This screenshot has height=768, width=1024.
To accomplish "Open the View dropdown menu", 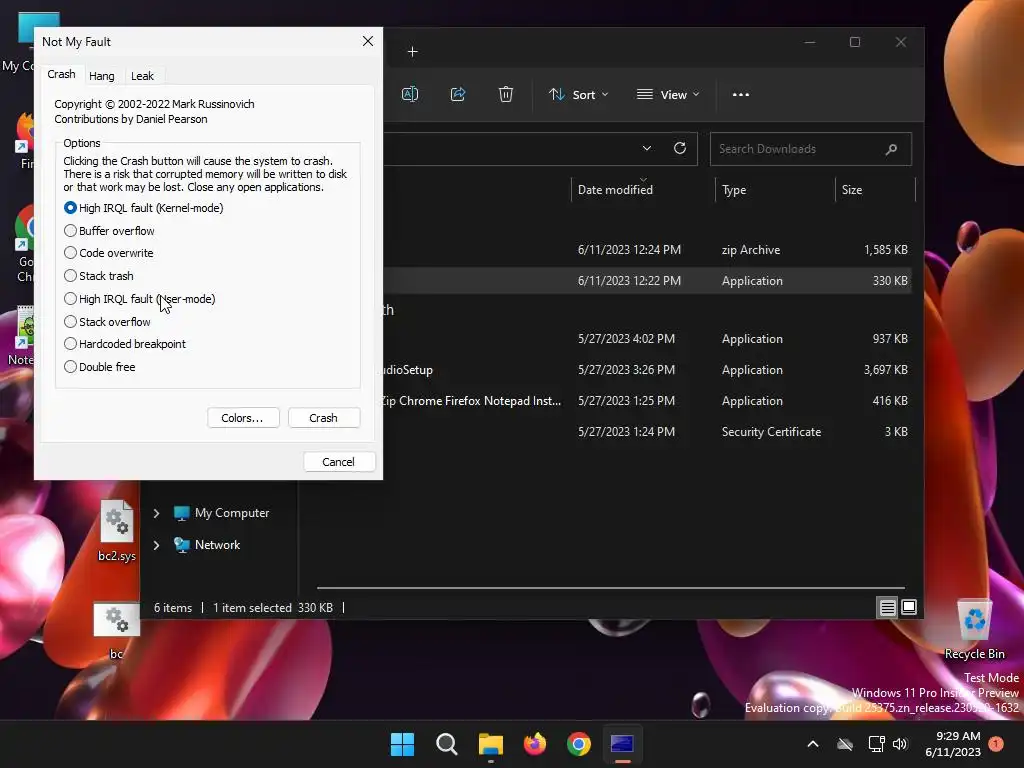I will 667,95.
